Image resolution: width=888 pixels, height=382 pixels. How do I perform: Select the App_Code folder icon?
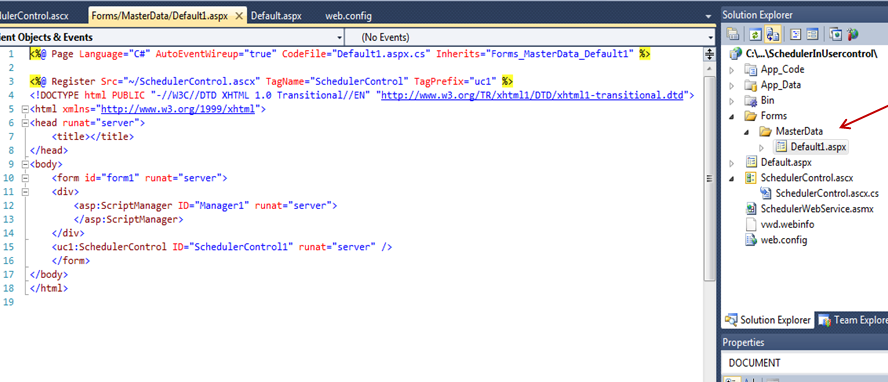tap(751, 70)
